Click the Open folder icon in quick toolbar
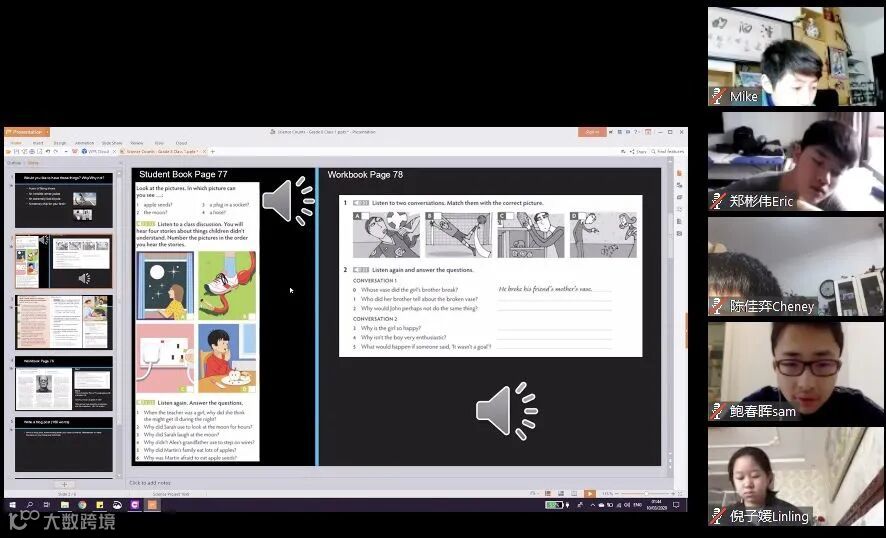Image resolution: width=886 pixels, height=538 pixels. [9, 151]
